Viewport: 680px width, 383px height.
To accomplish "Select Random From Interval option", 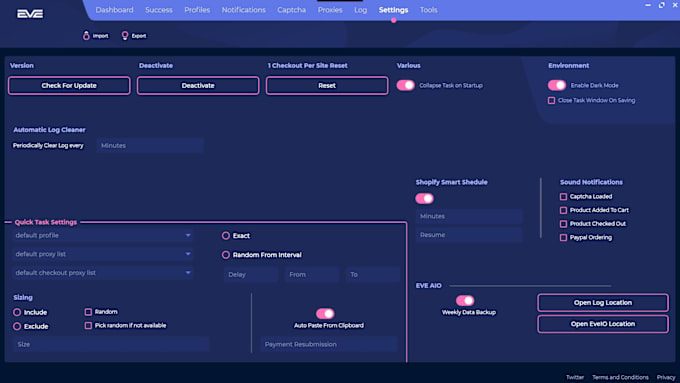I will coord(226,255).
